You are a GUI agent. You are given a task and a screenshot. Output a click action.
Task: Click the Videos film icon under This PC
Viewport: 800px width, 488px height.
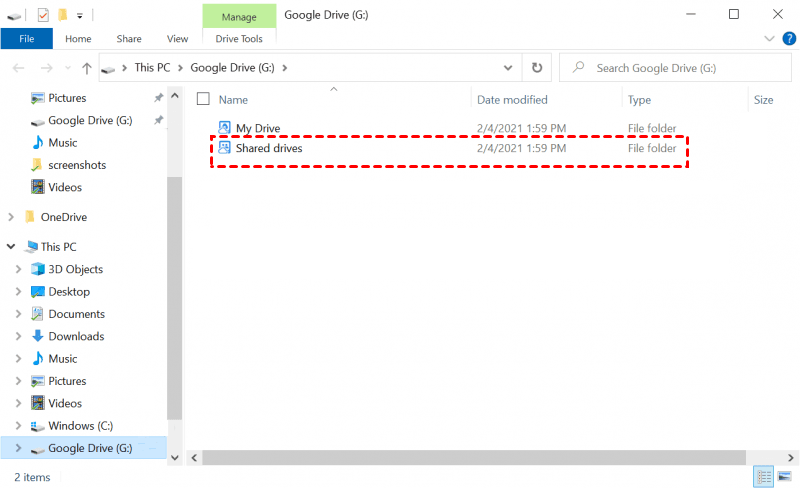38,403
